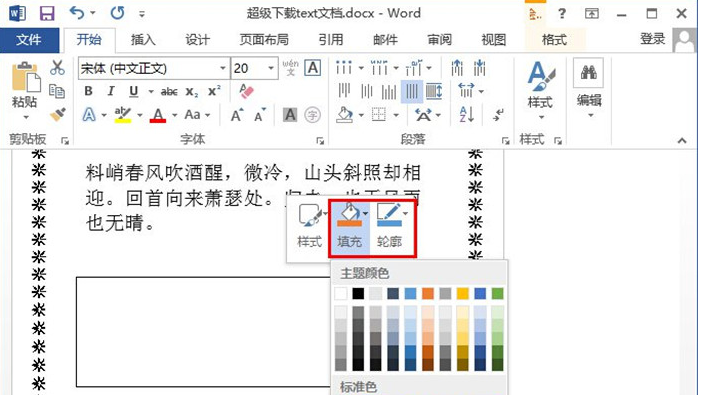Click the user account avatar
715x395 pixels.
(684, 40)
